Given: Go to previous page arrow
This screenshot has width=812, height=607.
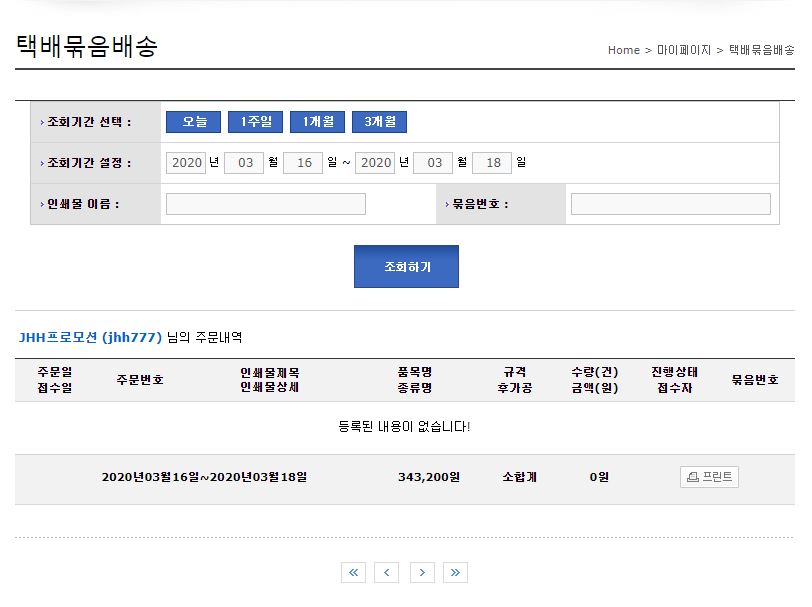Looking at the screenshot, I should [x=387, y=572].
